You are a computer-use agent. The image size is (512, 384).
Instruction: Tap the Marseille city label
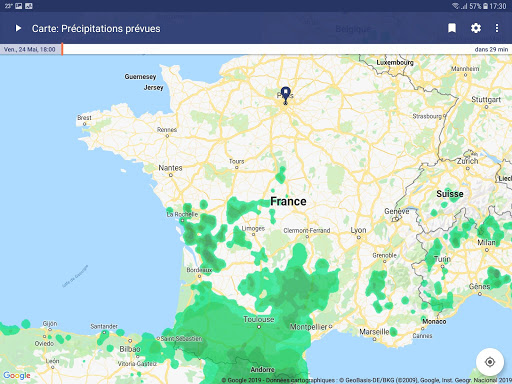point(374,332)
